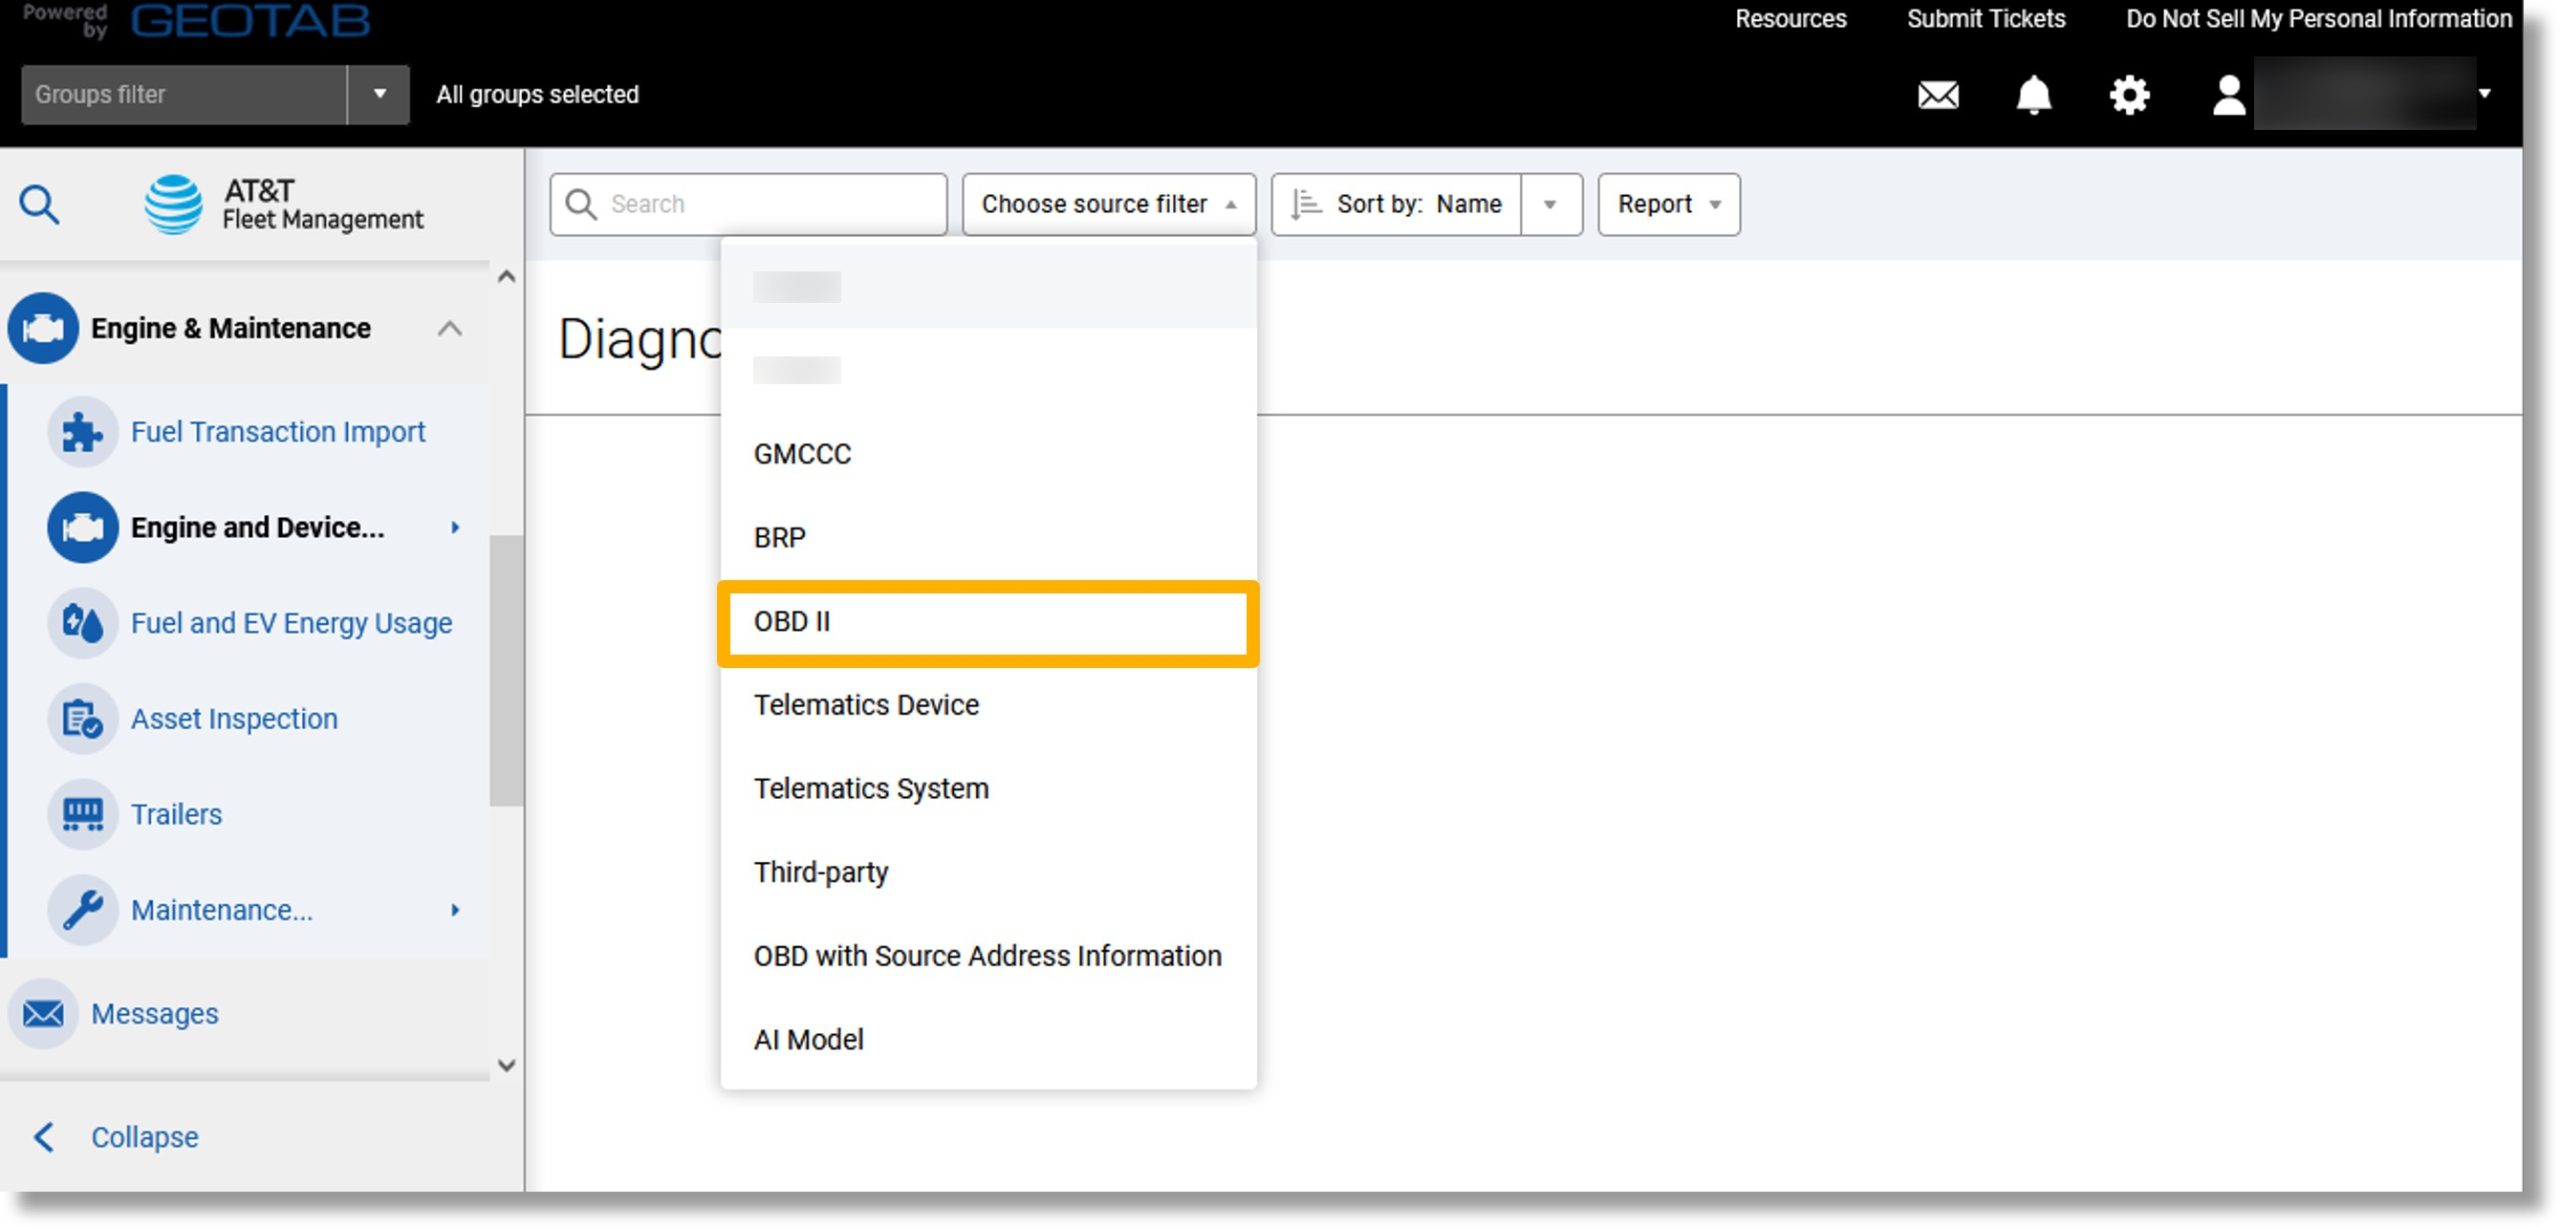
Task: Select BRP source filter option
Action: pyautogui.click(x=988, y=538)
